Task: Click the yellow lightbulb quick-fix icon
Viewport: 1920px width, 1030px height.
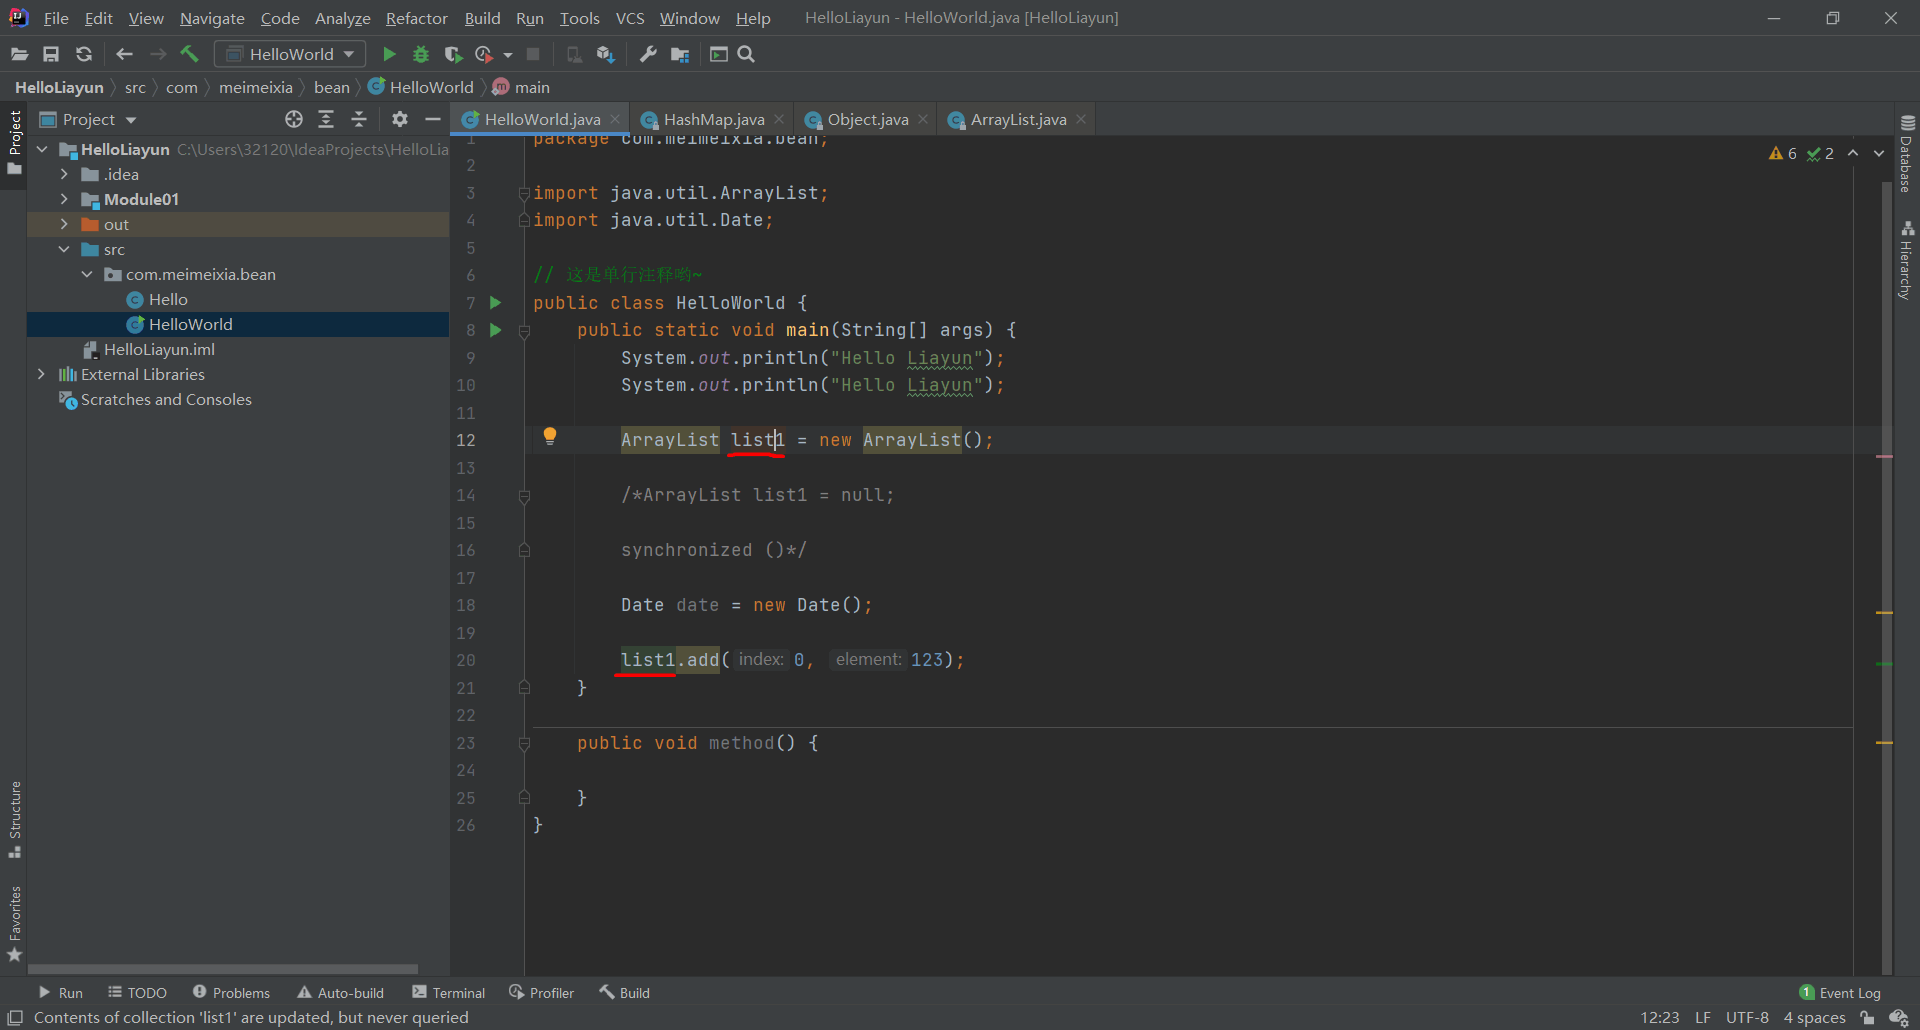Action: pos(549,436)
